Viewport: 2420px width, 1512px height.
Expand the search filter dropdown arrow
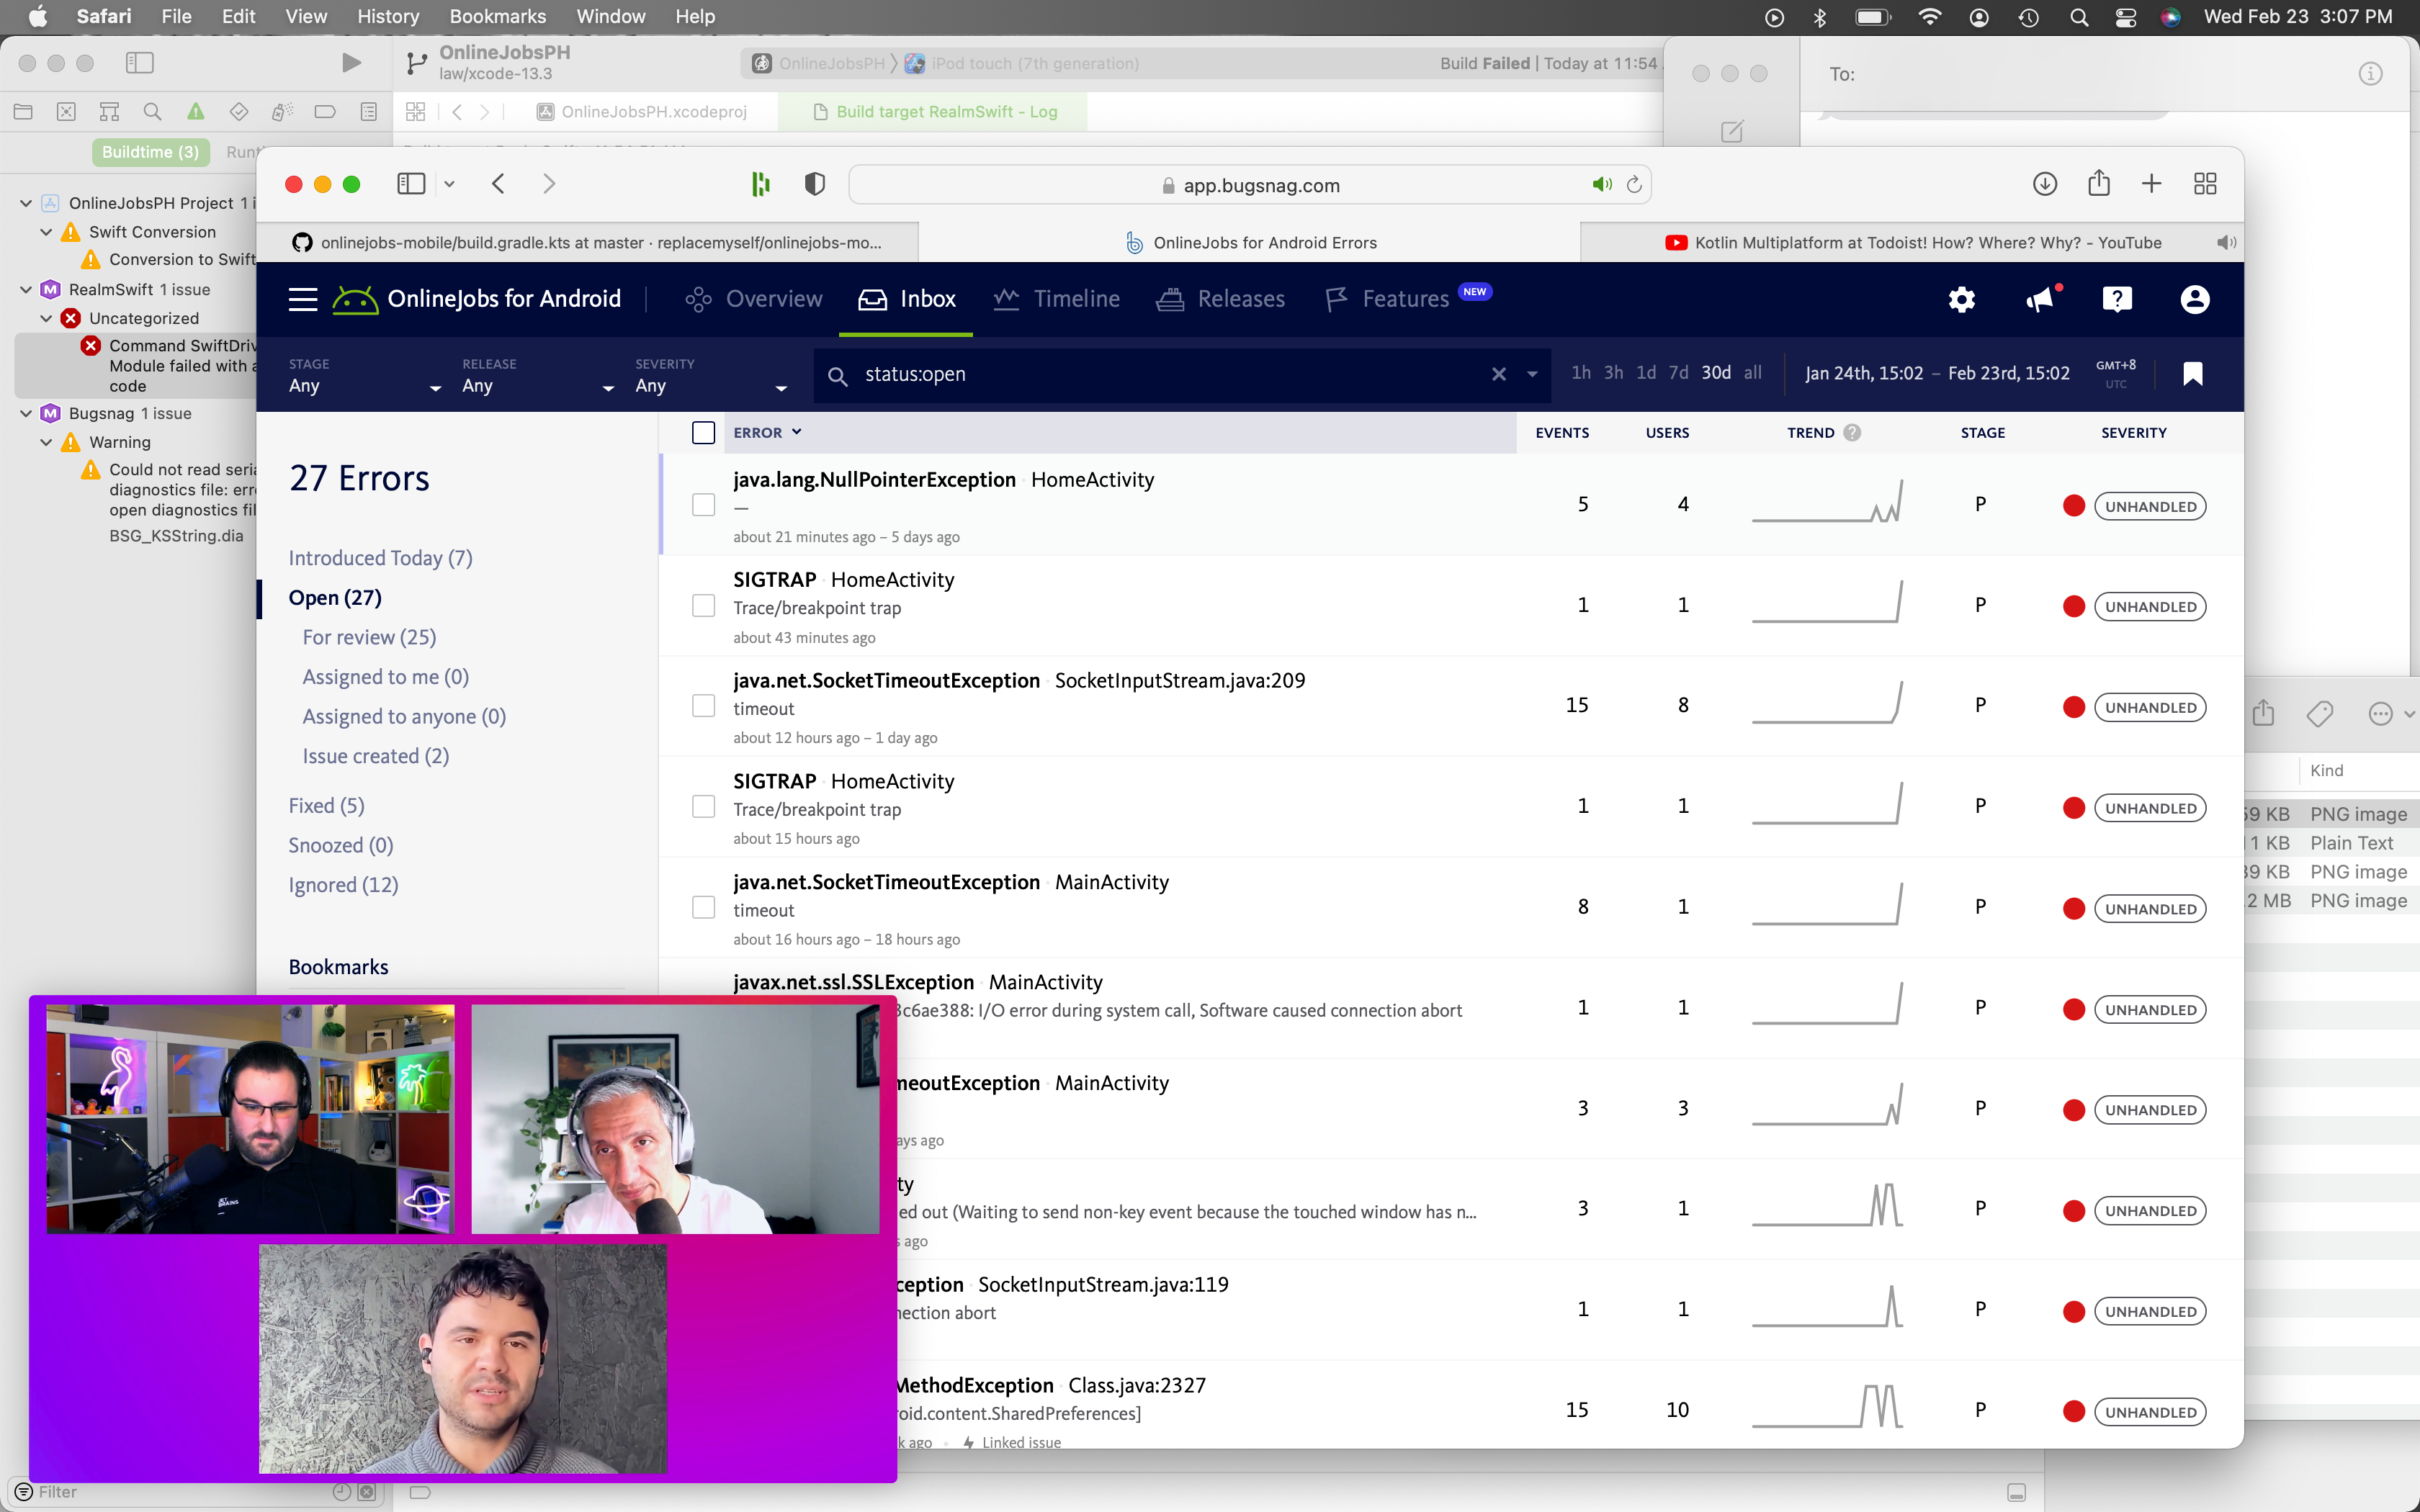[x=1532, y=375]
